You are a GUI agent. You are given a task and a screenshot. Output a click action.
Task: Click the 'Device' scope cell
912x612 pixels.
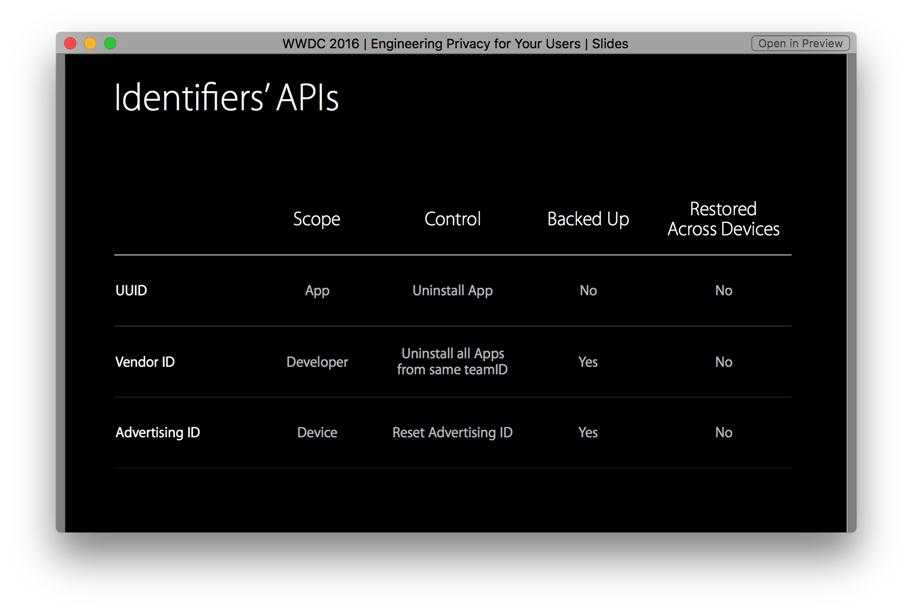(317, 432)
